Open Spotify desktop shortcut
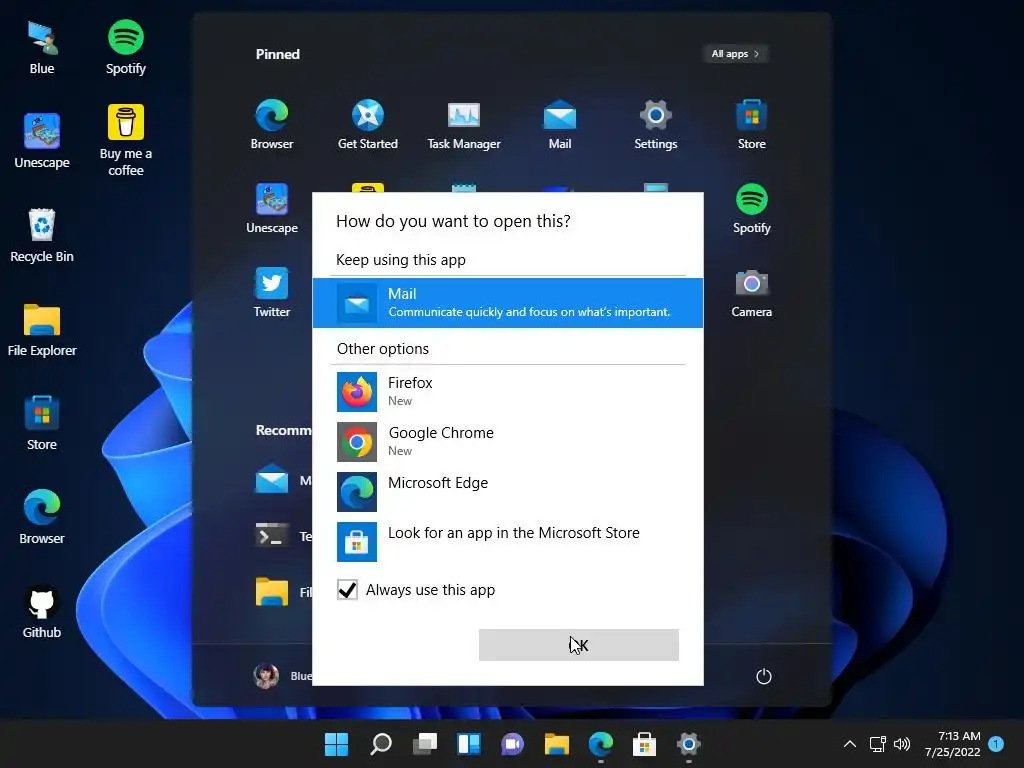Viewport: 1024px width, 768px height. pos(126,48)
